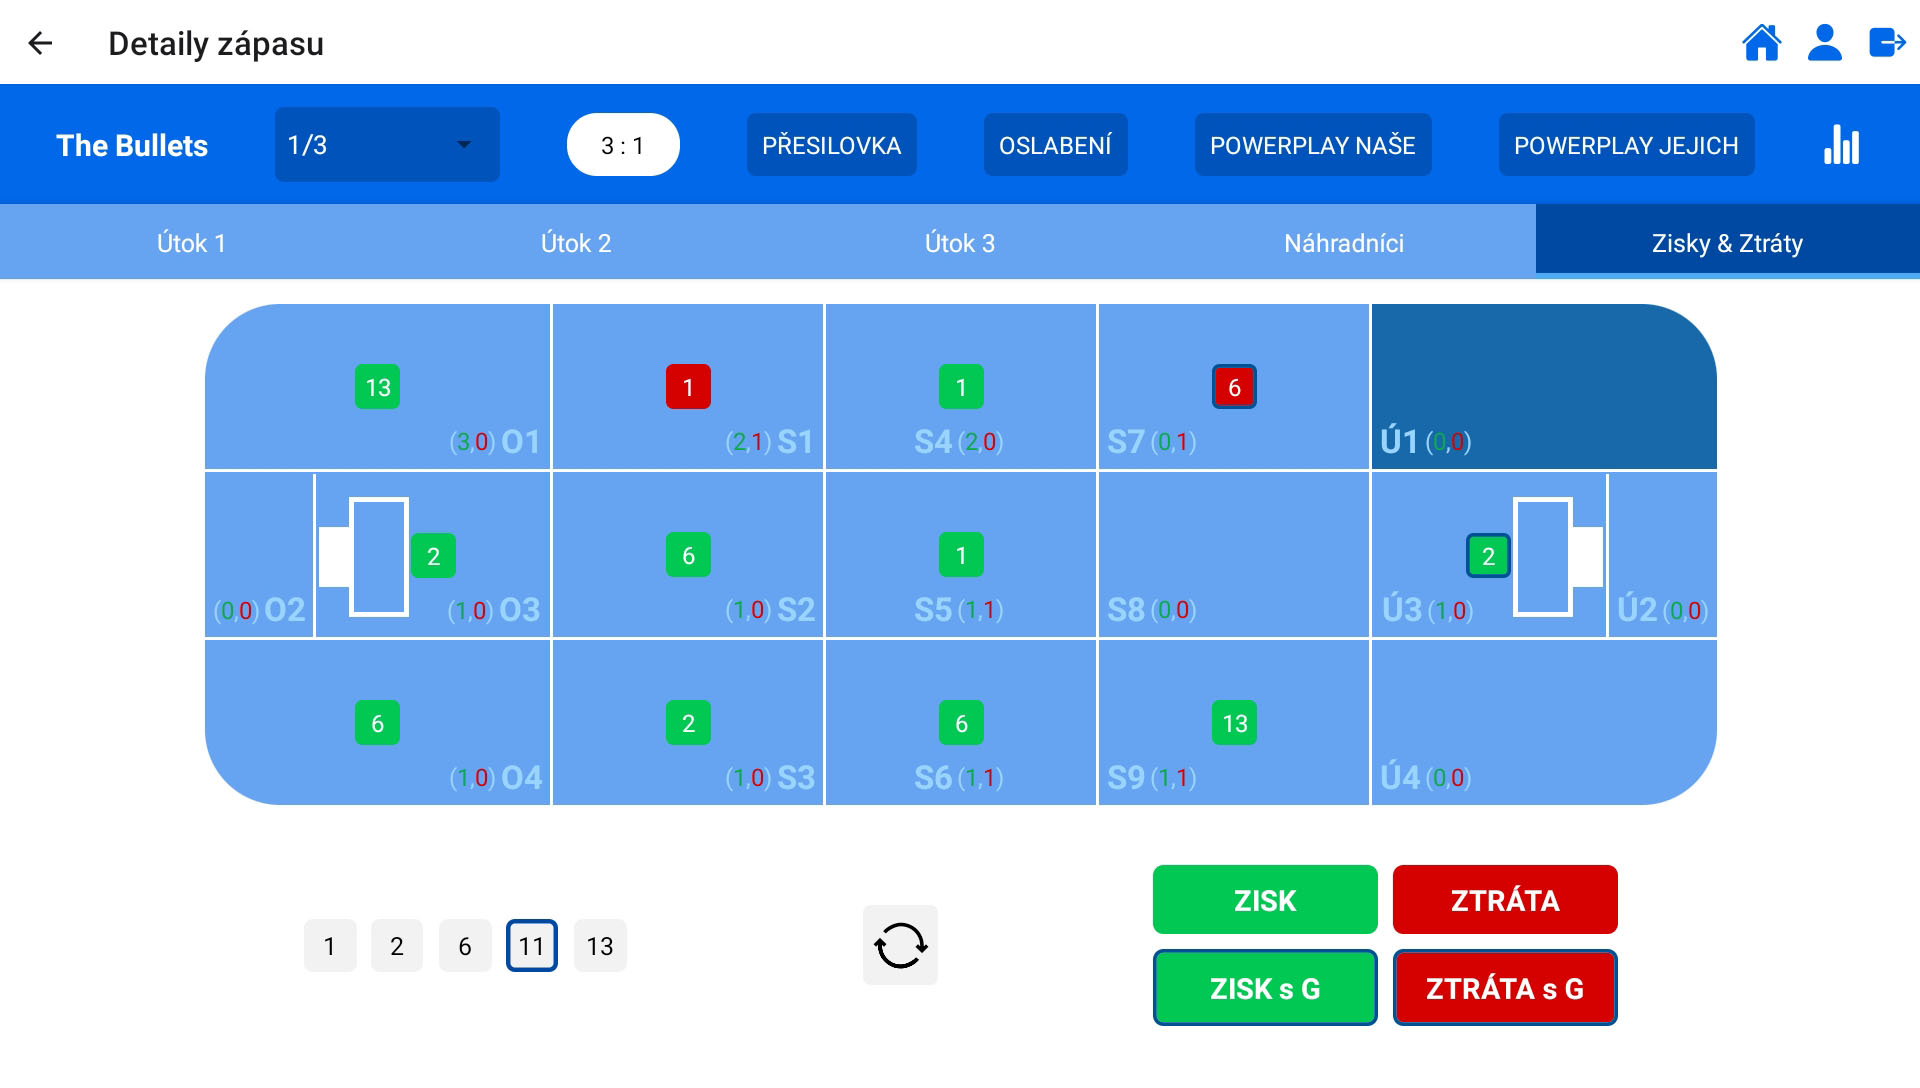This screenshot has height=1088, width=1920.
Task: Click the logout icon
Action: tap(1887, 43)
